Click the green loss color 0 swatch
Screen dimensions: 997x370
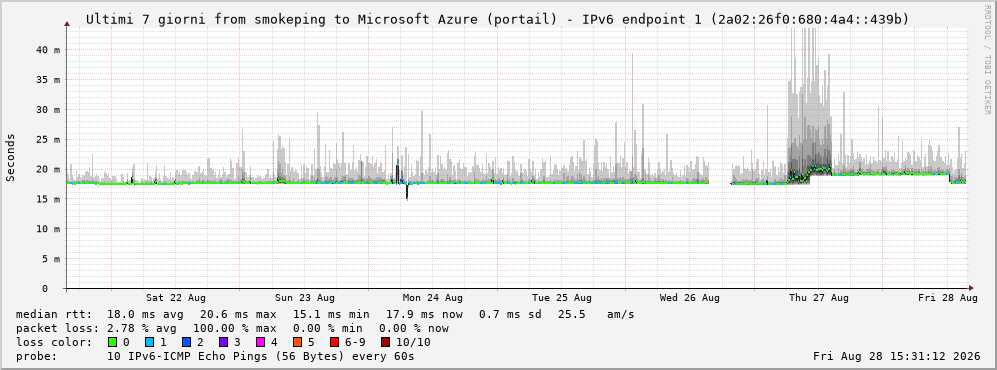click(x=113, y=342)
